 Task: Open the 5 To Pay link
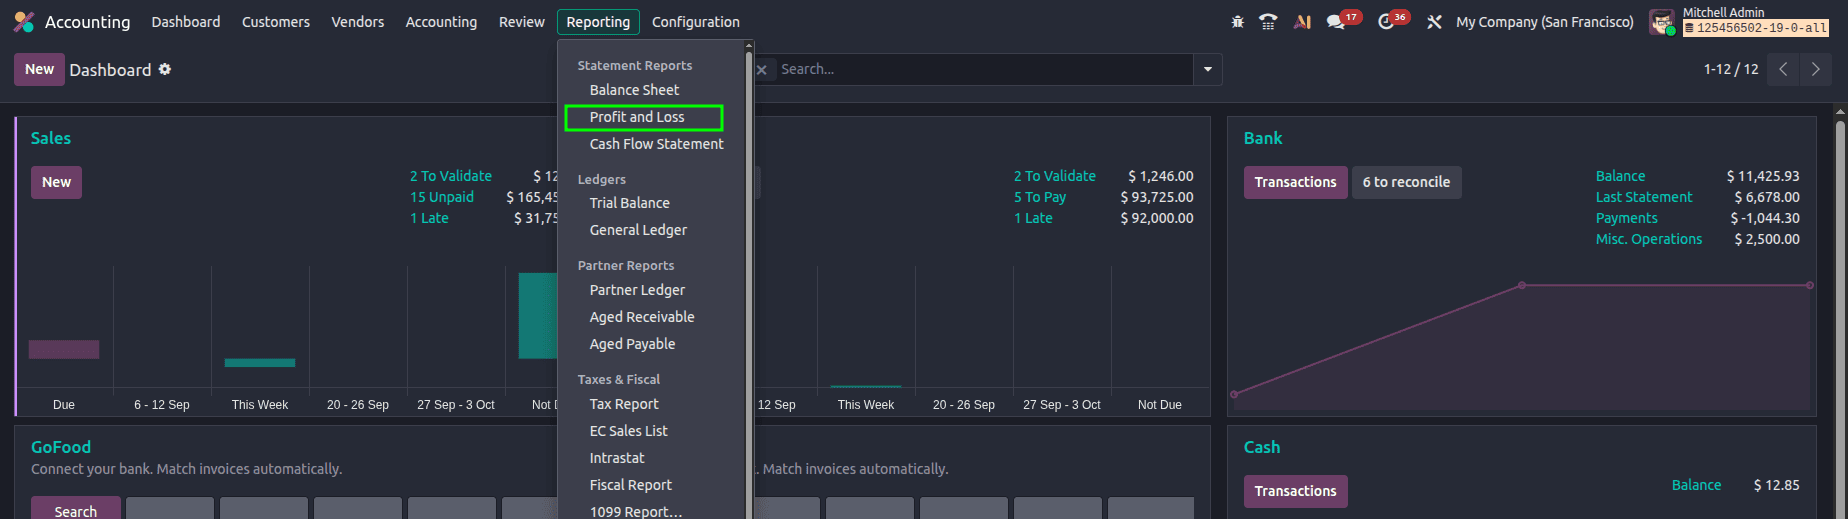tap(1040, 197)
